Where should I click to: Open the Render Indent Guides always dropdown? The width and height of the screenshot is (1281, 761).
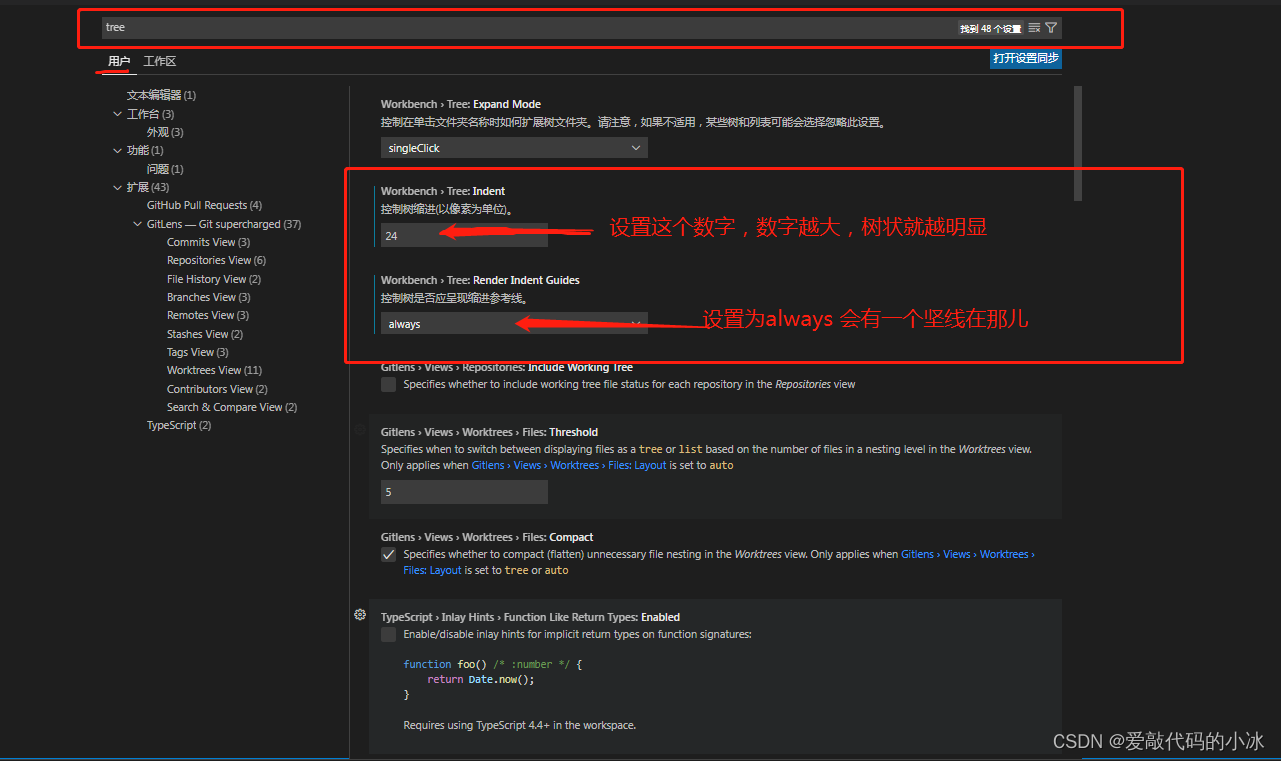(514, 324)
